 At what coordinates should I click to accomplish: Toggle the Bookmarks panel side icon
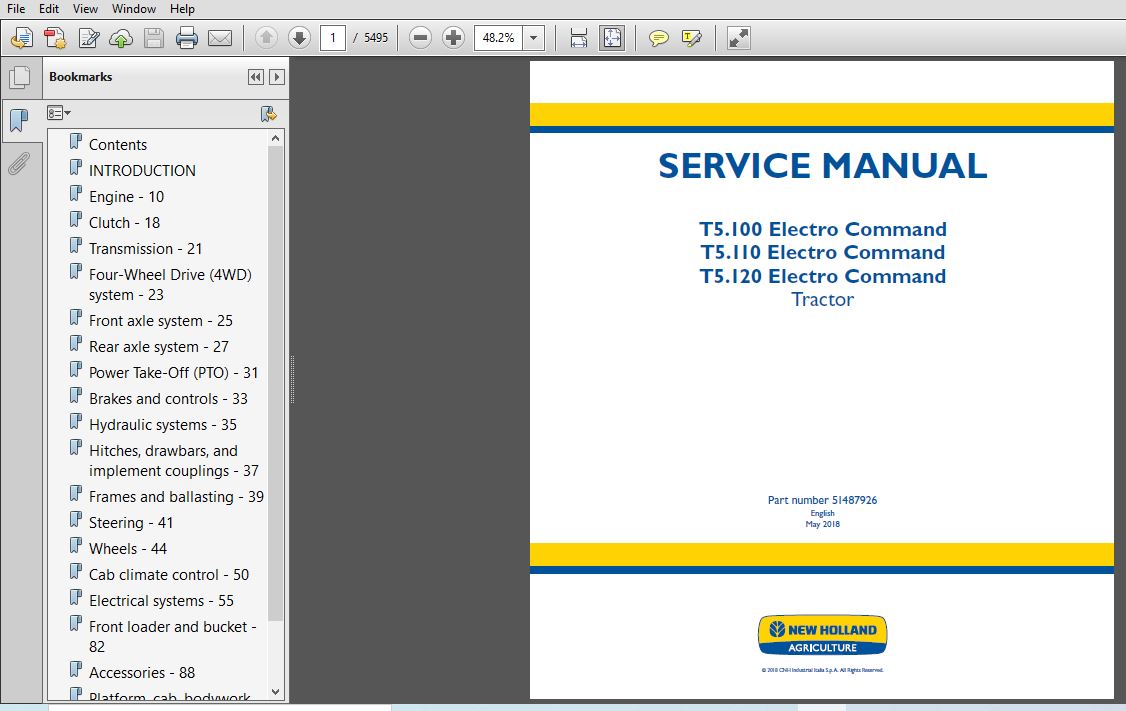pyautogui.click(x=20, y=120)
